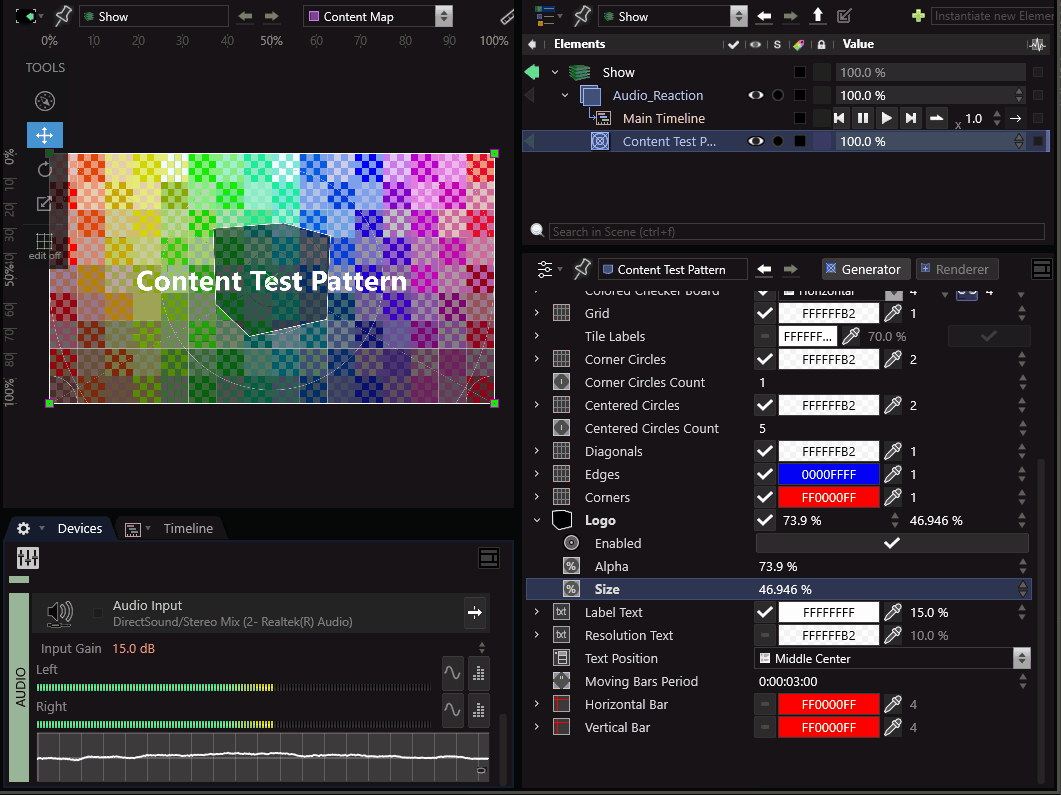The height and width of the screenshot is (795, 1061).
Task: Click the eyedropper next to Edges color
Action: [893, 475]
